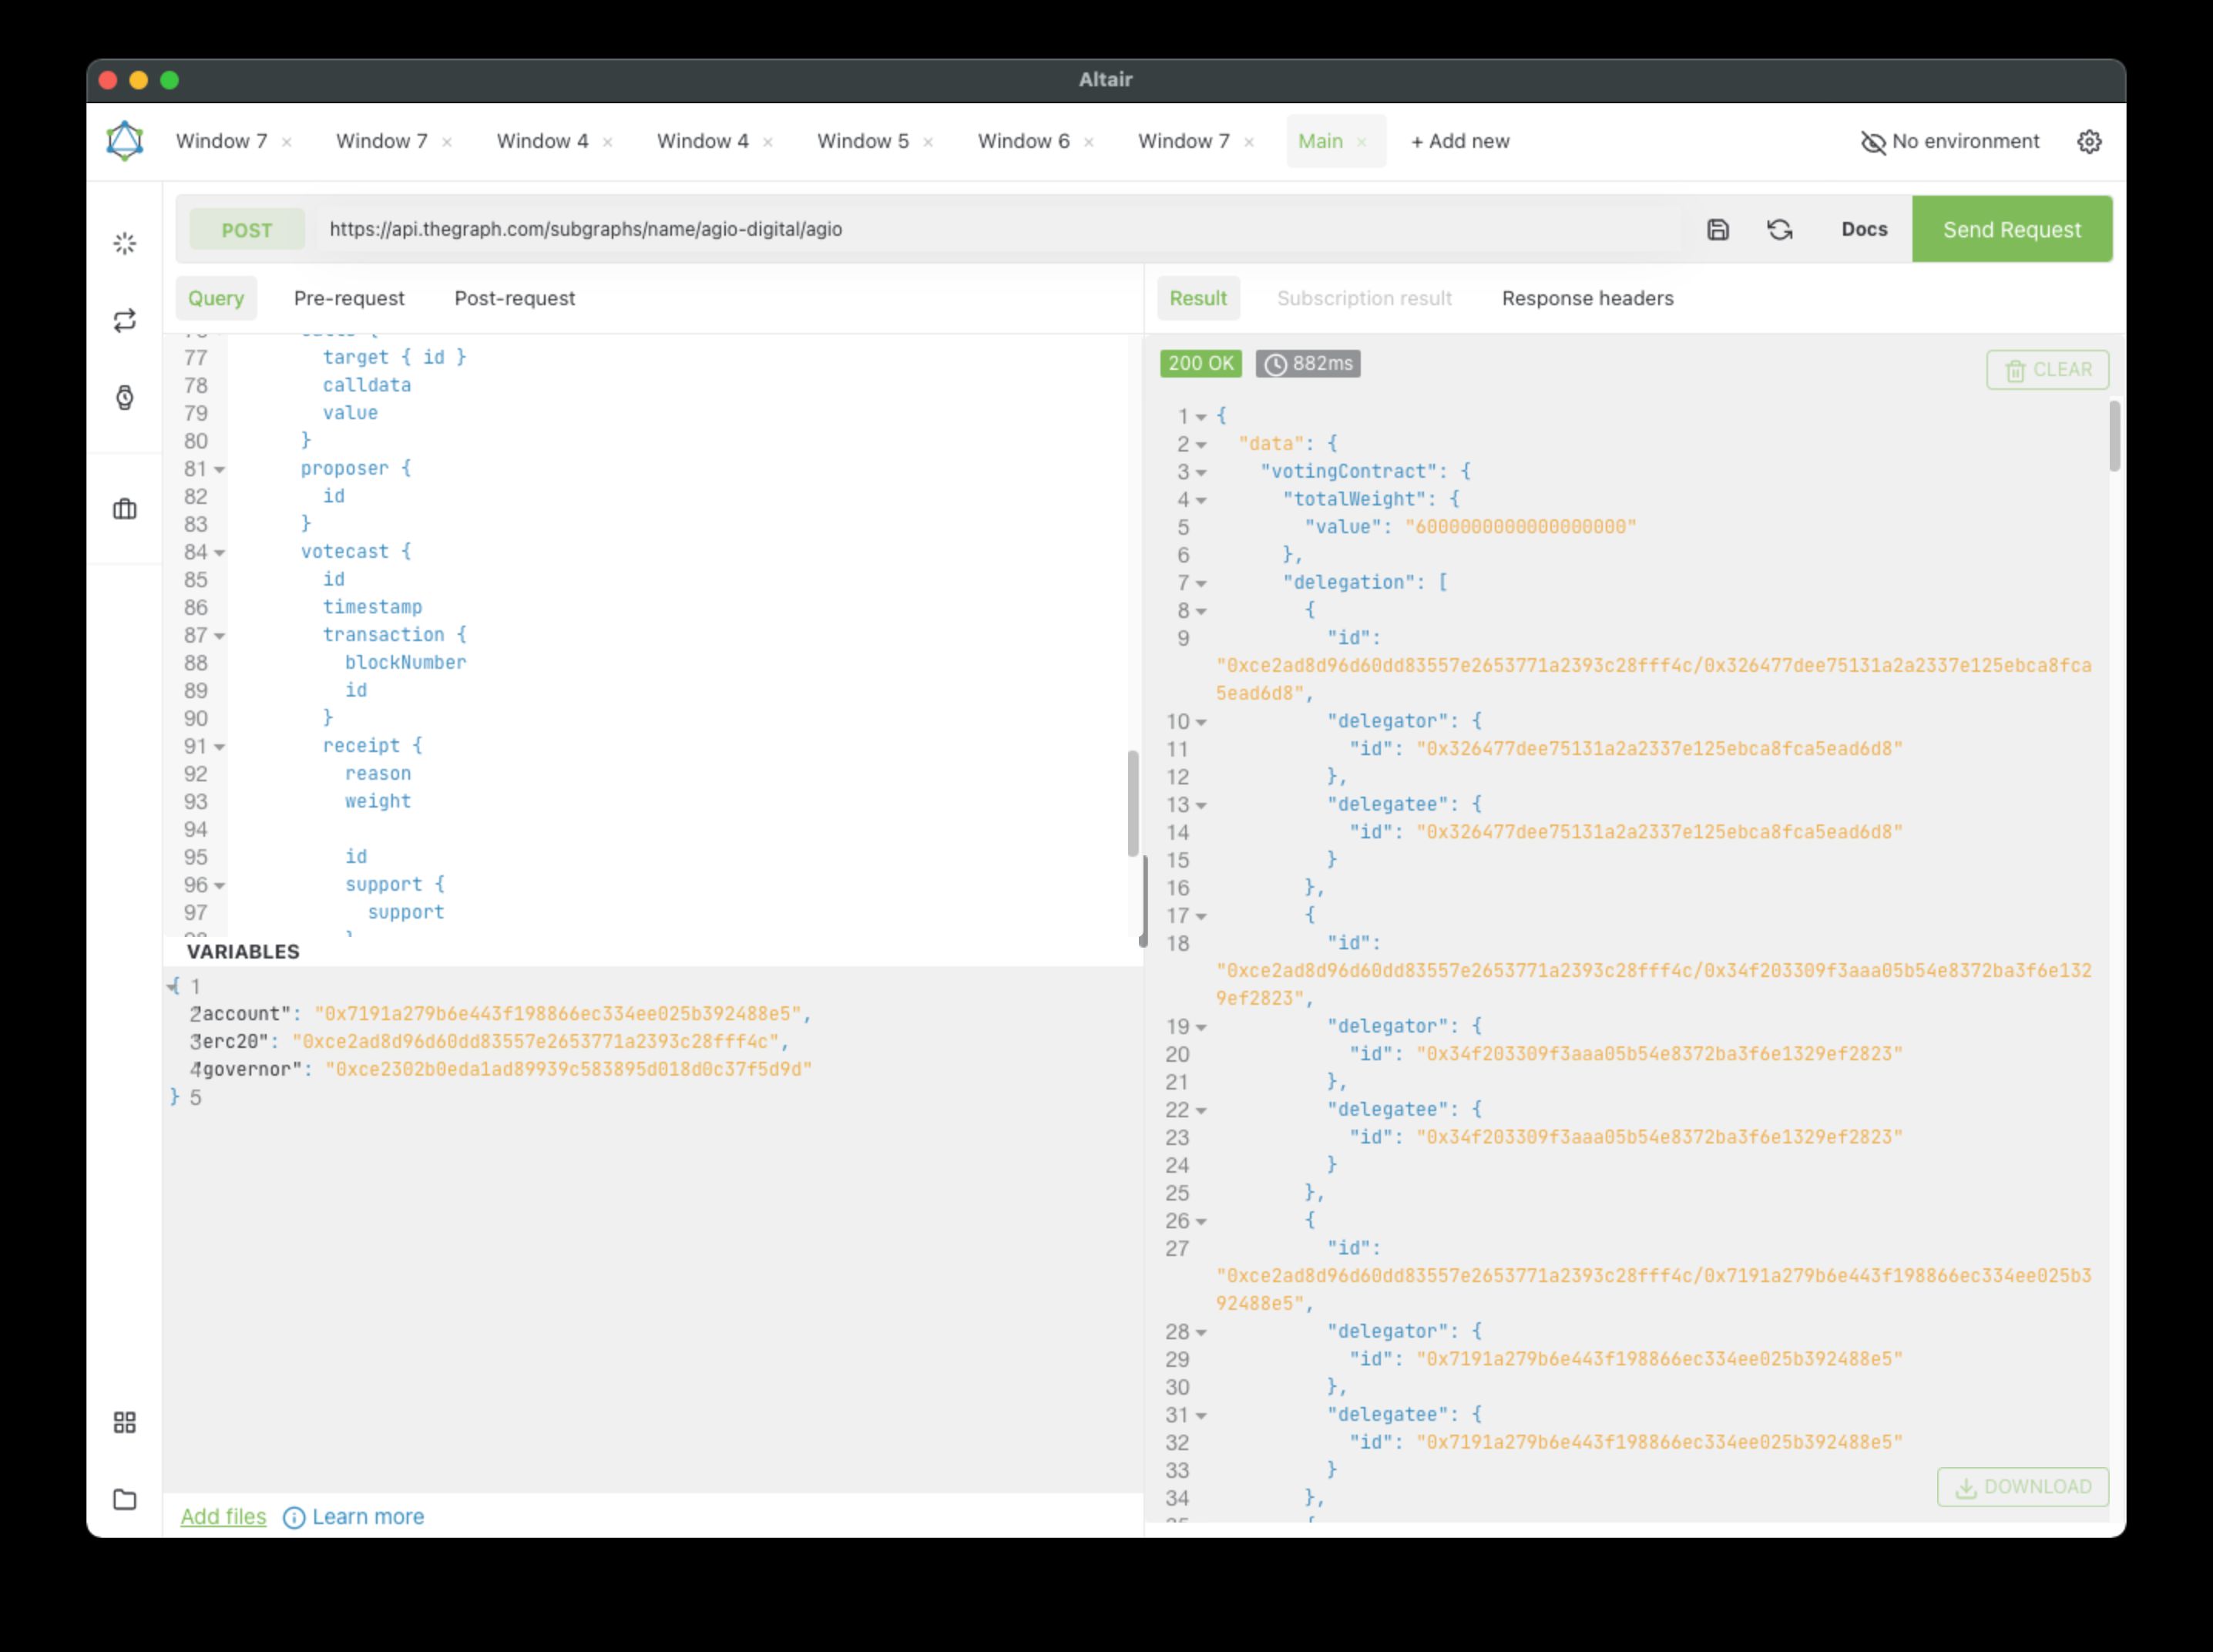Collapse query line 81 proposer block
Screen dimensions: 2213x1652
(219, 470)
